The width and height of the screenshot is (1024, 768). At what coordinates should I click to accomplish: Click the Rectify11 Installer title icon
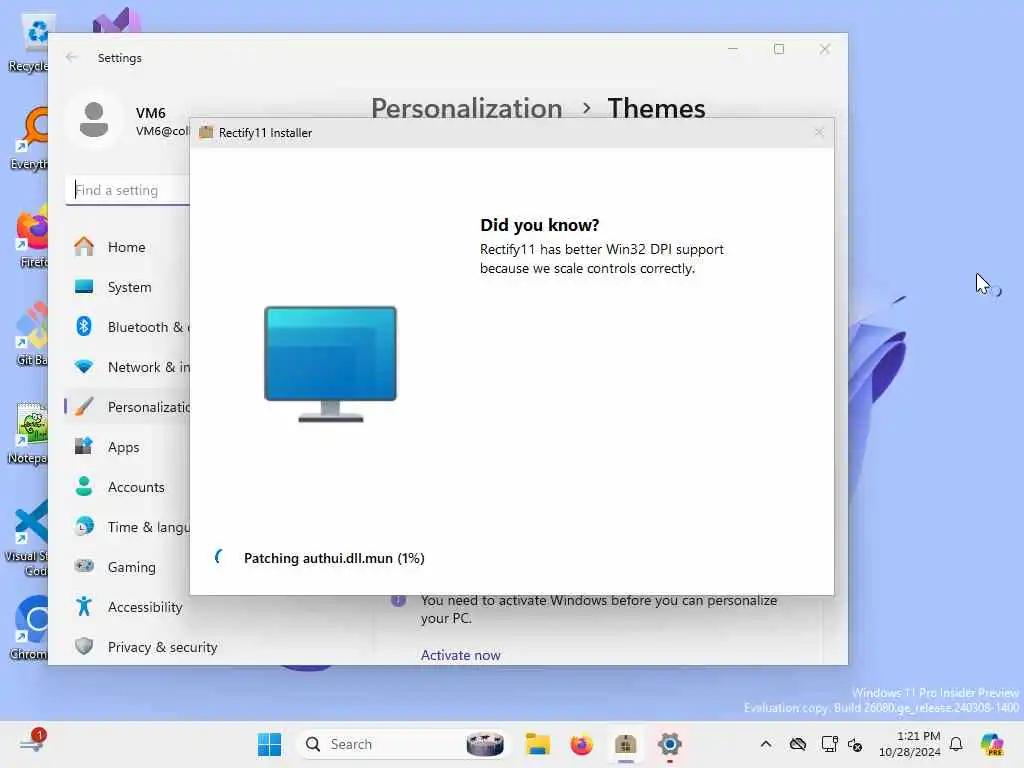[x=206, y=133]
